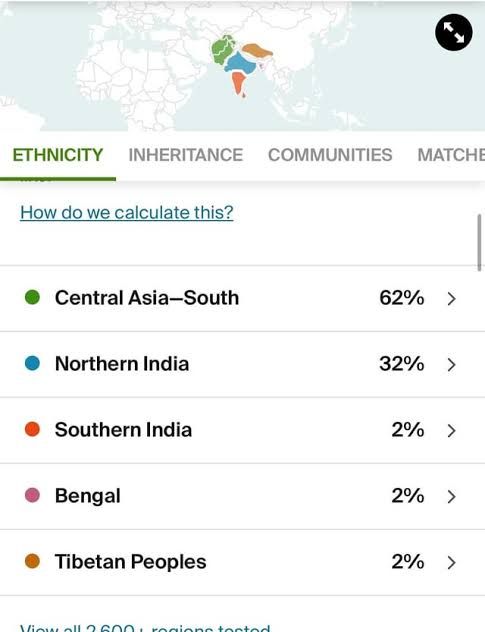This screenshot has height=632, width=485.
Task: Switch to the Communities tab
Action: pos(330,155)
